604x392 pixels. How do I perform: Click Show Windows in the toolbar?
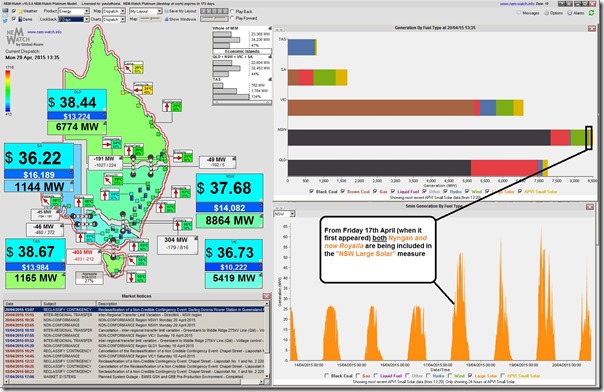tap(181, 19)
